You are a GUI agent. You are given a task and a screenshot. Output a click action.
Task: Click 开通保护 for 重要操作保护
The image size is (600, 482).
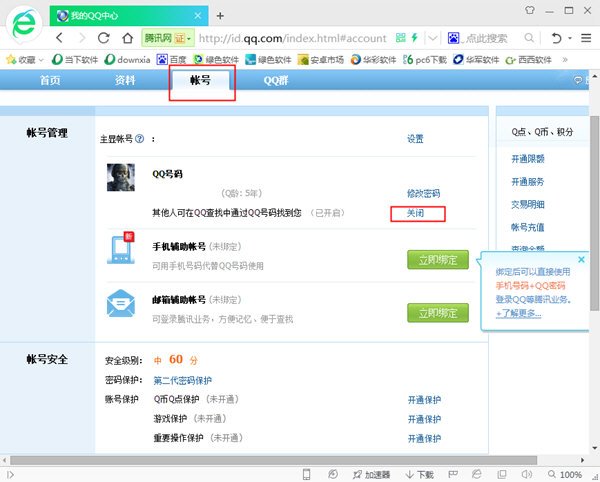pyautogui.click(x=424, y=438)
